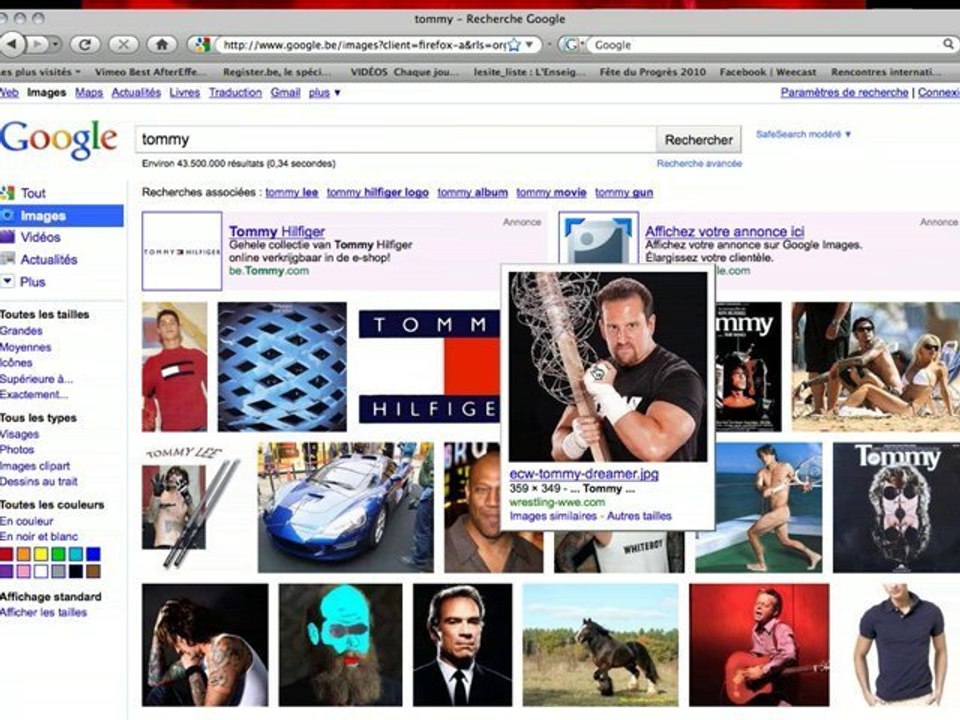The image size is (960, 720).
Task: Click the Rechercher button
Action: coord(699,140)
